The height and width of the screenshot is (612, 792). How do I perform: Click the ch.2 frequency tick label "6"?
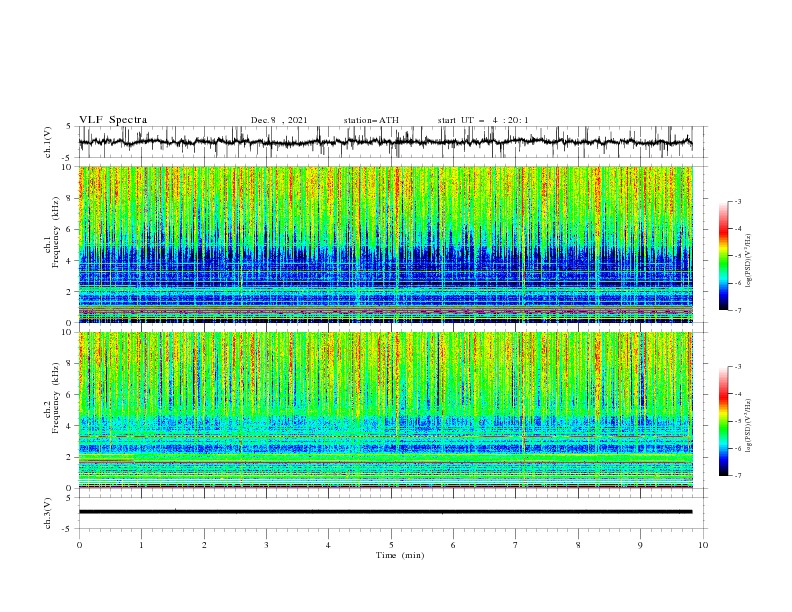pos(71,395)
